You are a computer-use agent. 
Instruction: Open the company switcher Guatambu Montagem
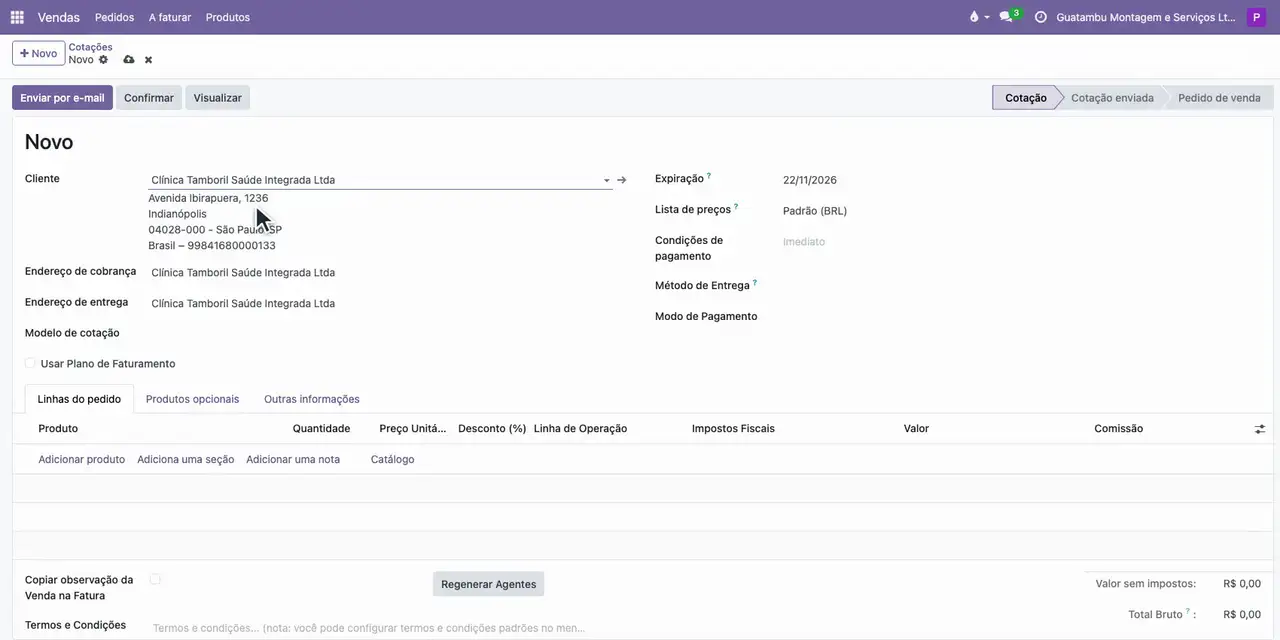click(x=1146, y=17)
